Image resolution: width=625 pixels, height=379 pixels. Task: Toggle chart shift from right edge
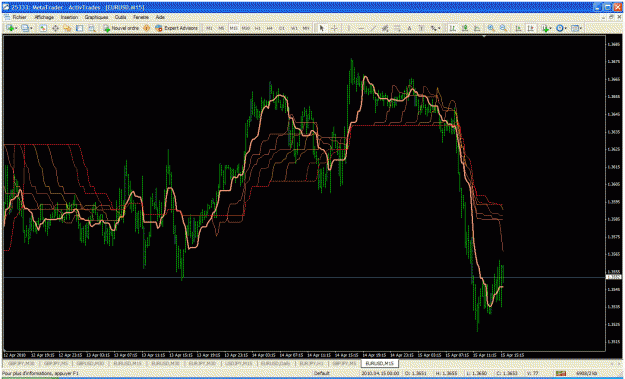click(531, 28)
